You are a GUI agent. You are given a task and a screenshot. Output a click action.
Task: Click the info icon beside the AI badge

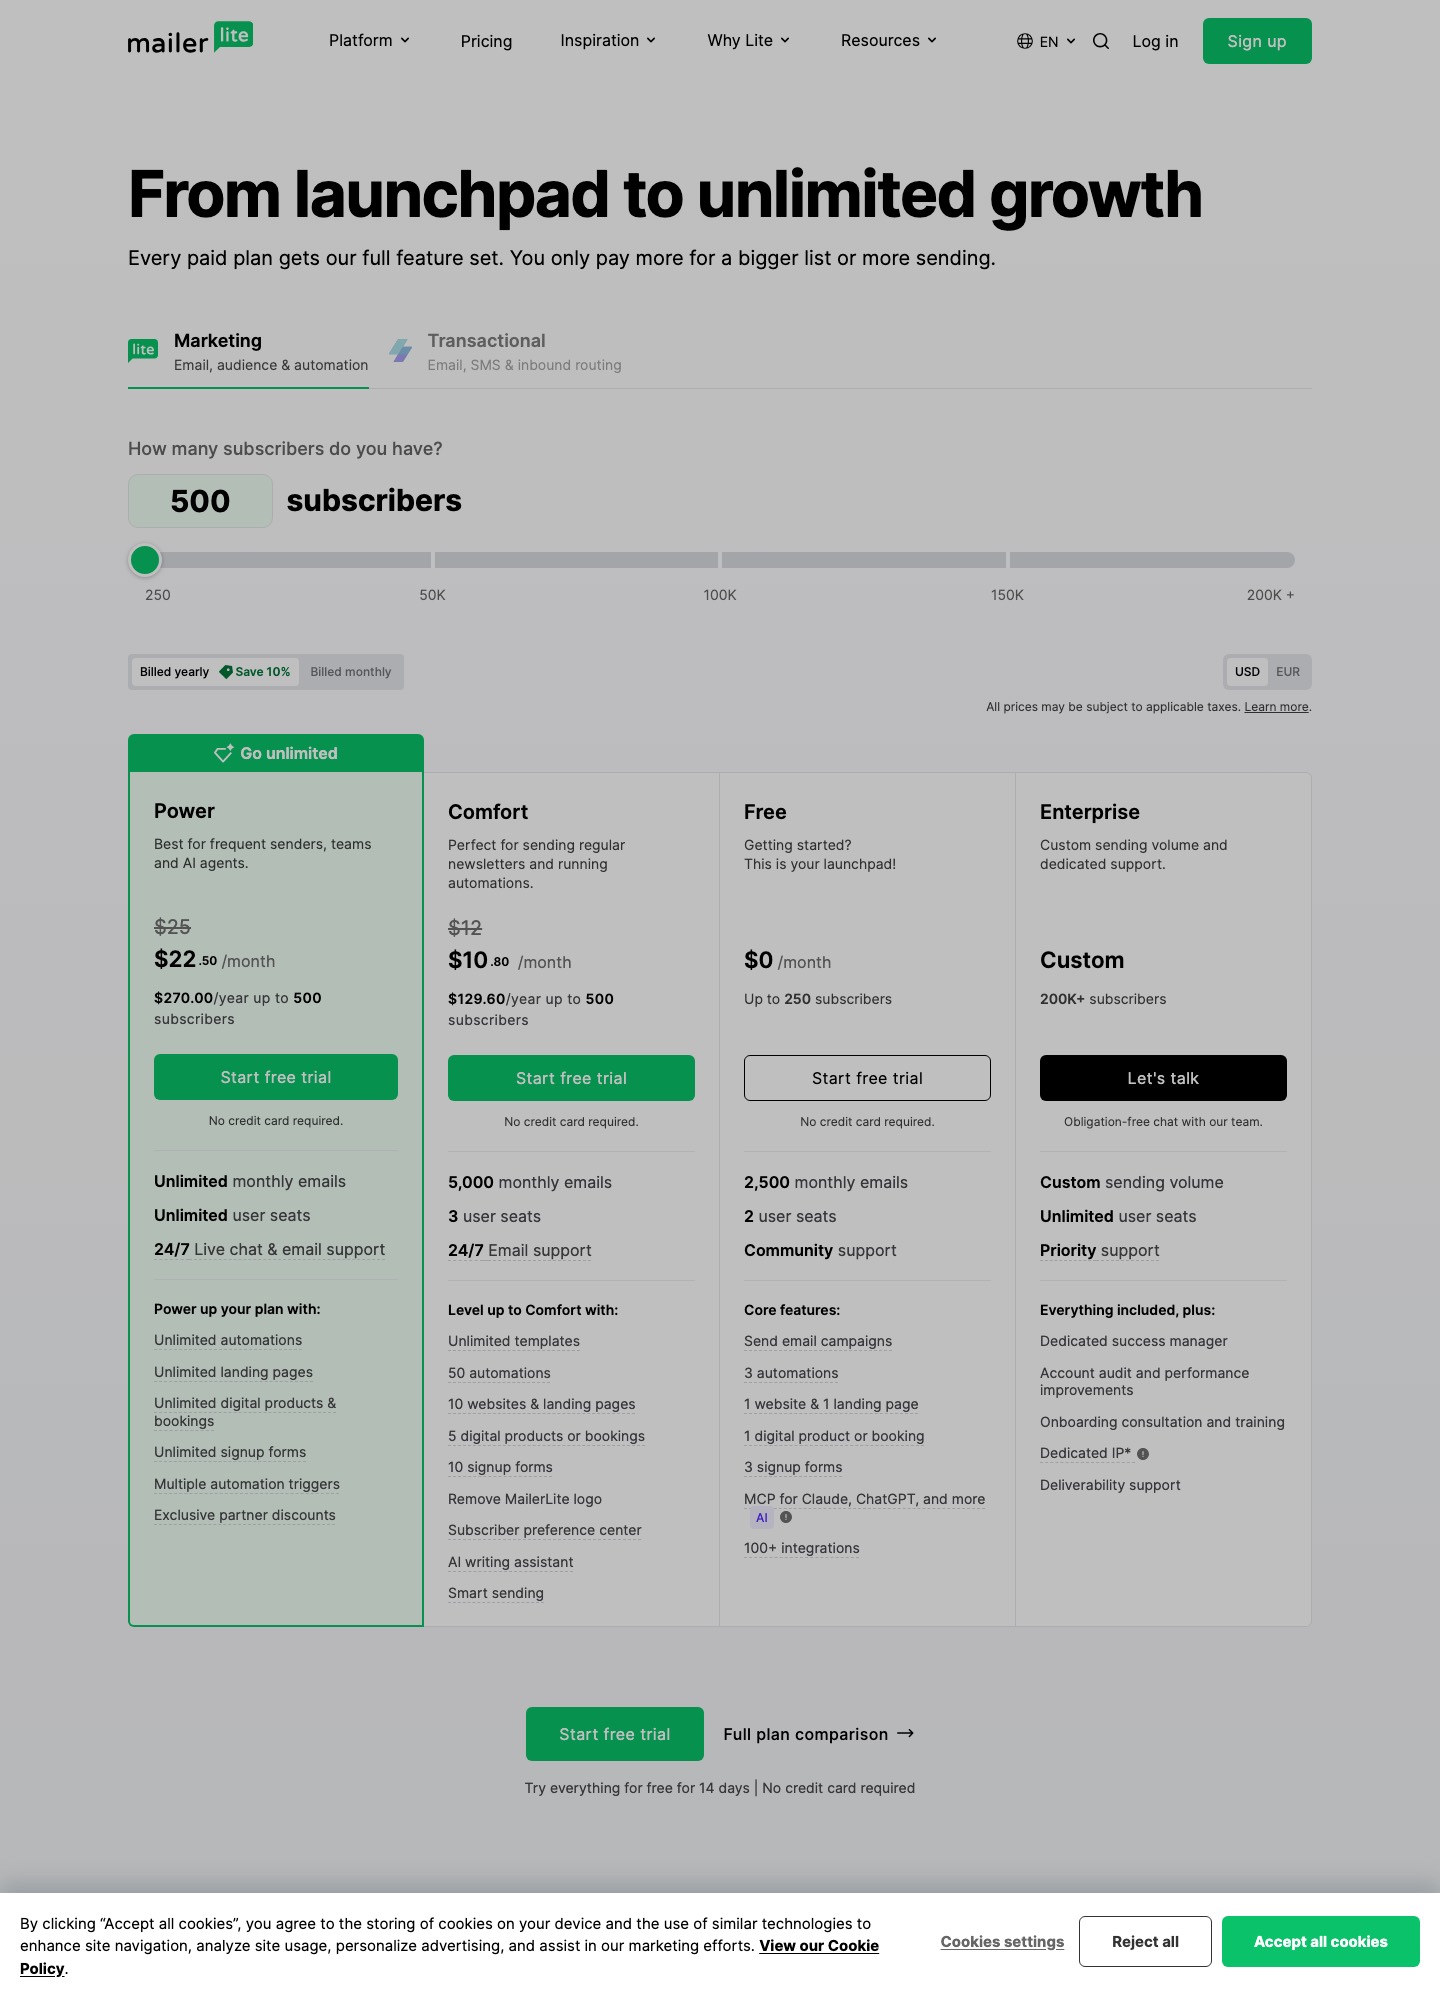click(786, 1517)
